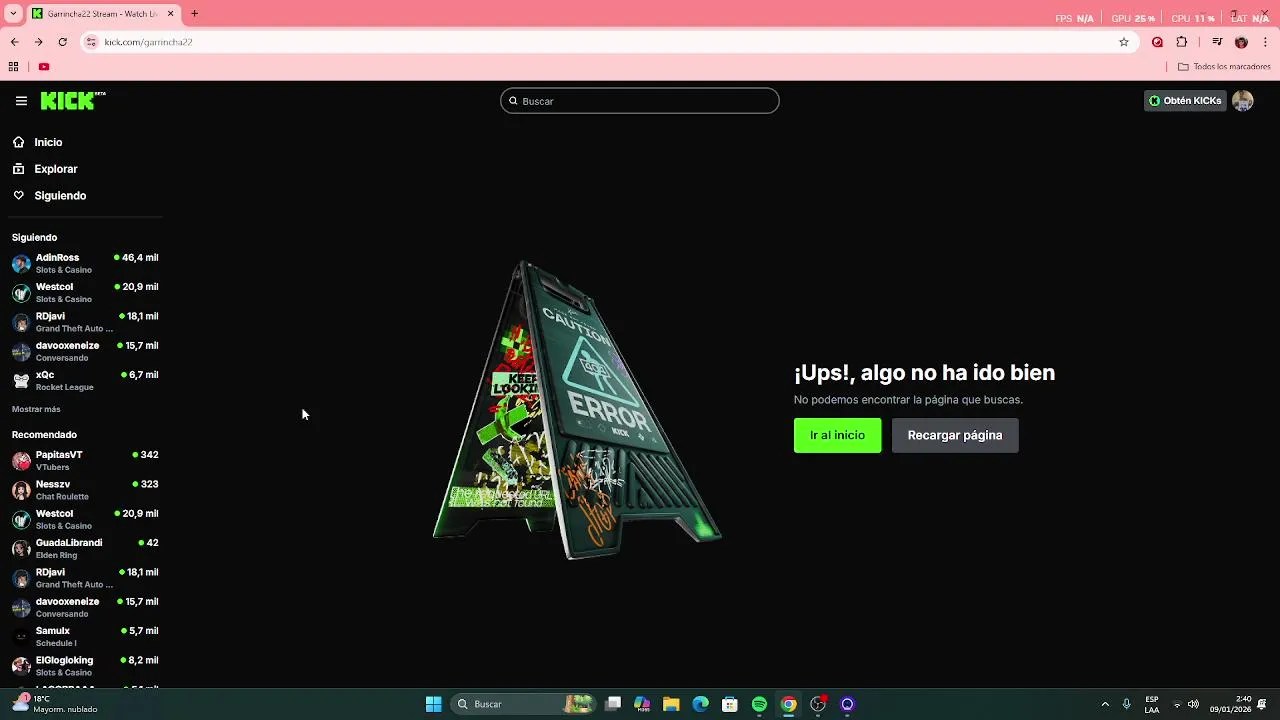Viewport: 1280px width, 720px height.
Task: Open ElGlogloking channel avatar
Action: click(21, 666)
